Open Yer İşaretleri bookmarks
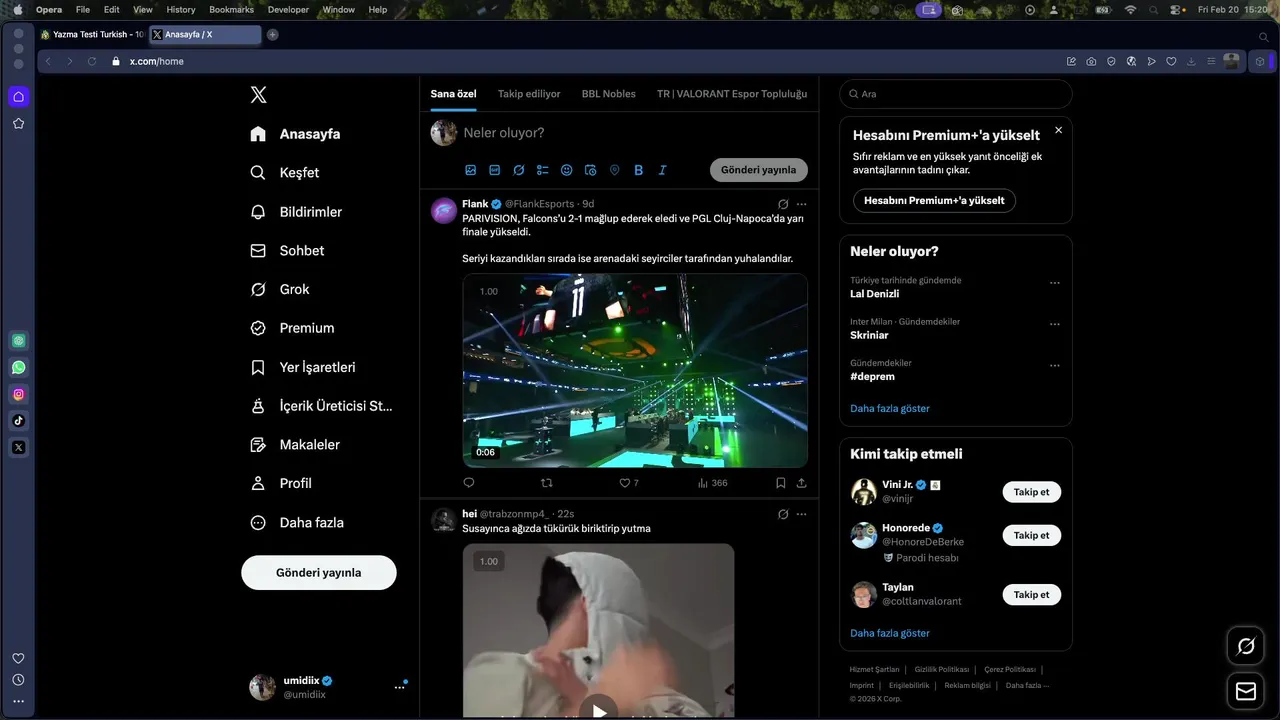1280x720 pixels. tap(303, 367)
